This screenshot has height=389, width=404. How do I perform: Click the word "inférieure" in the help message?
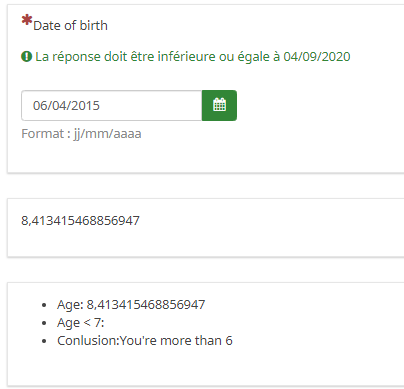click(x=186, y=57)
